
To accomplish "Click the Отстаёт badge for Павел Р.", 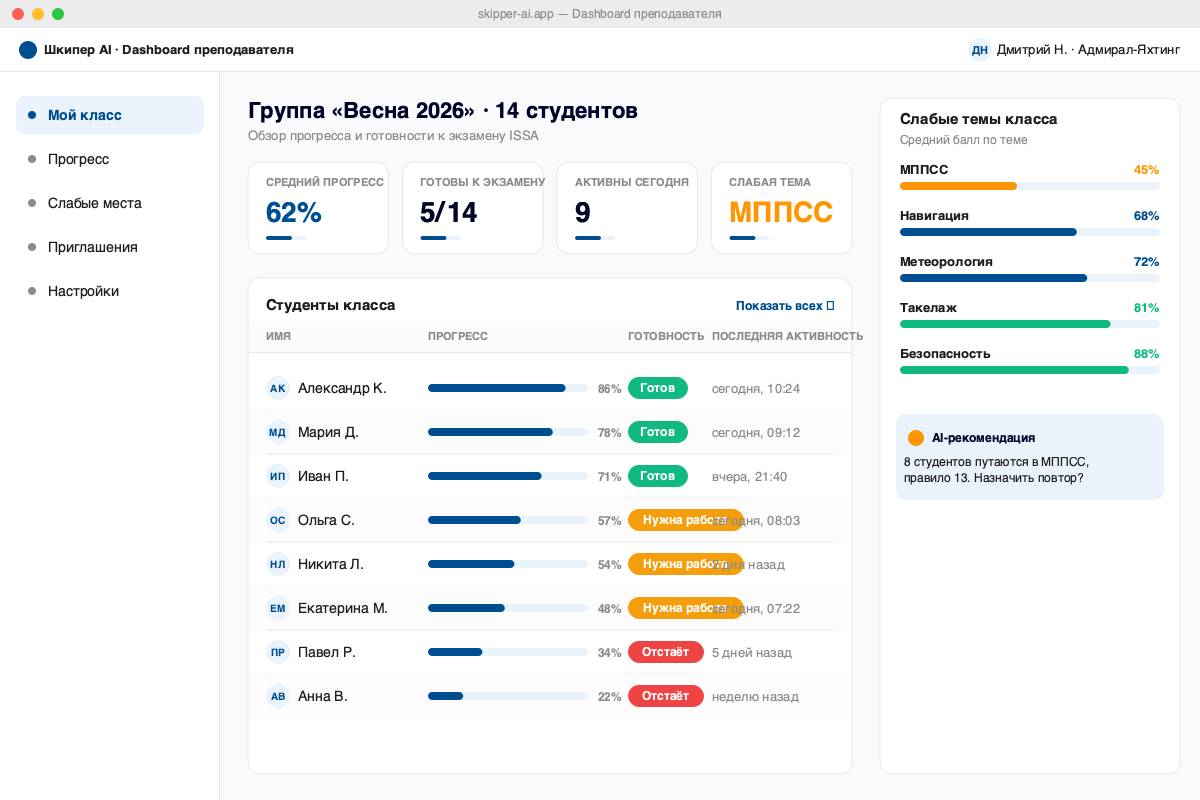I will [665, 652].
